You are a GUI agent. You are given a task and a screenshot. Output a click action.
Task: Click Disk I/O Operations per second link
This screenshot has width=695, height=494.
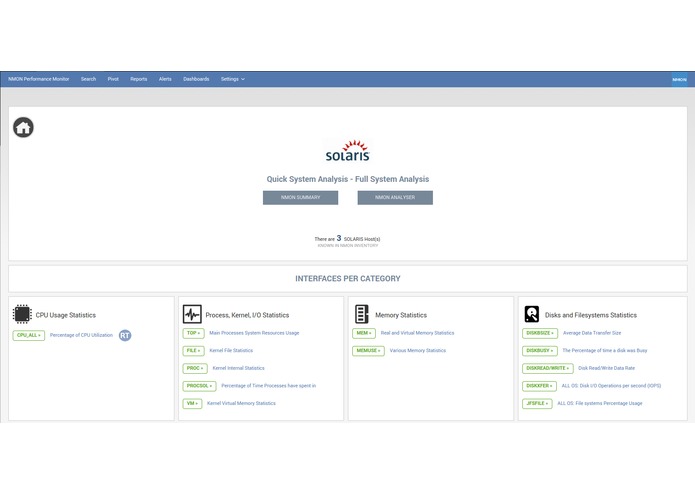tap(611, 386)
